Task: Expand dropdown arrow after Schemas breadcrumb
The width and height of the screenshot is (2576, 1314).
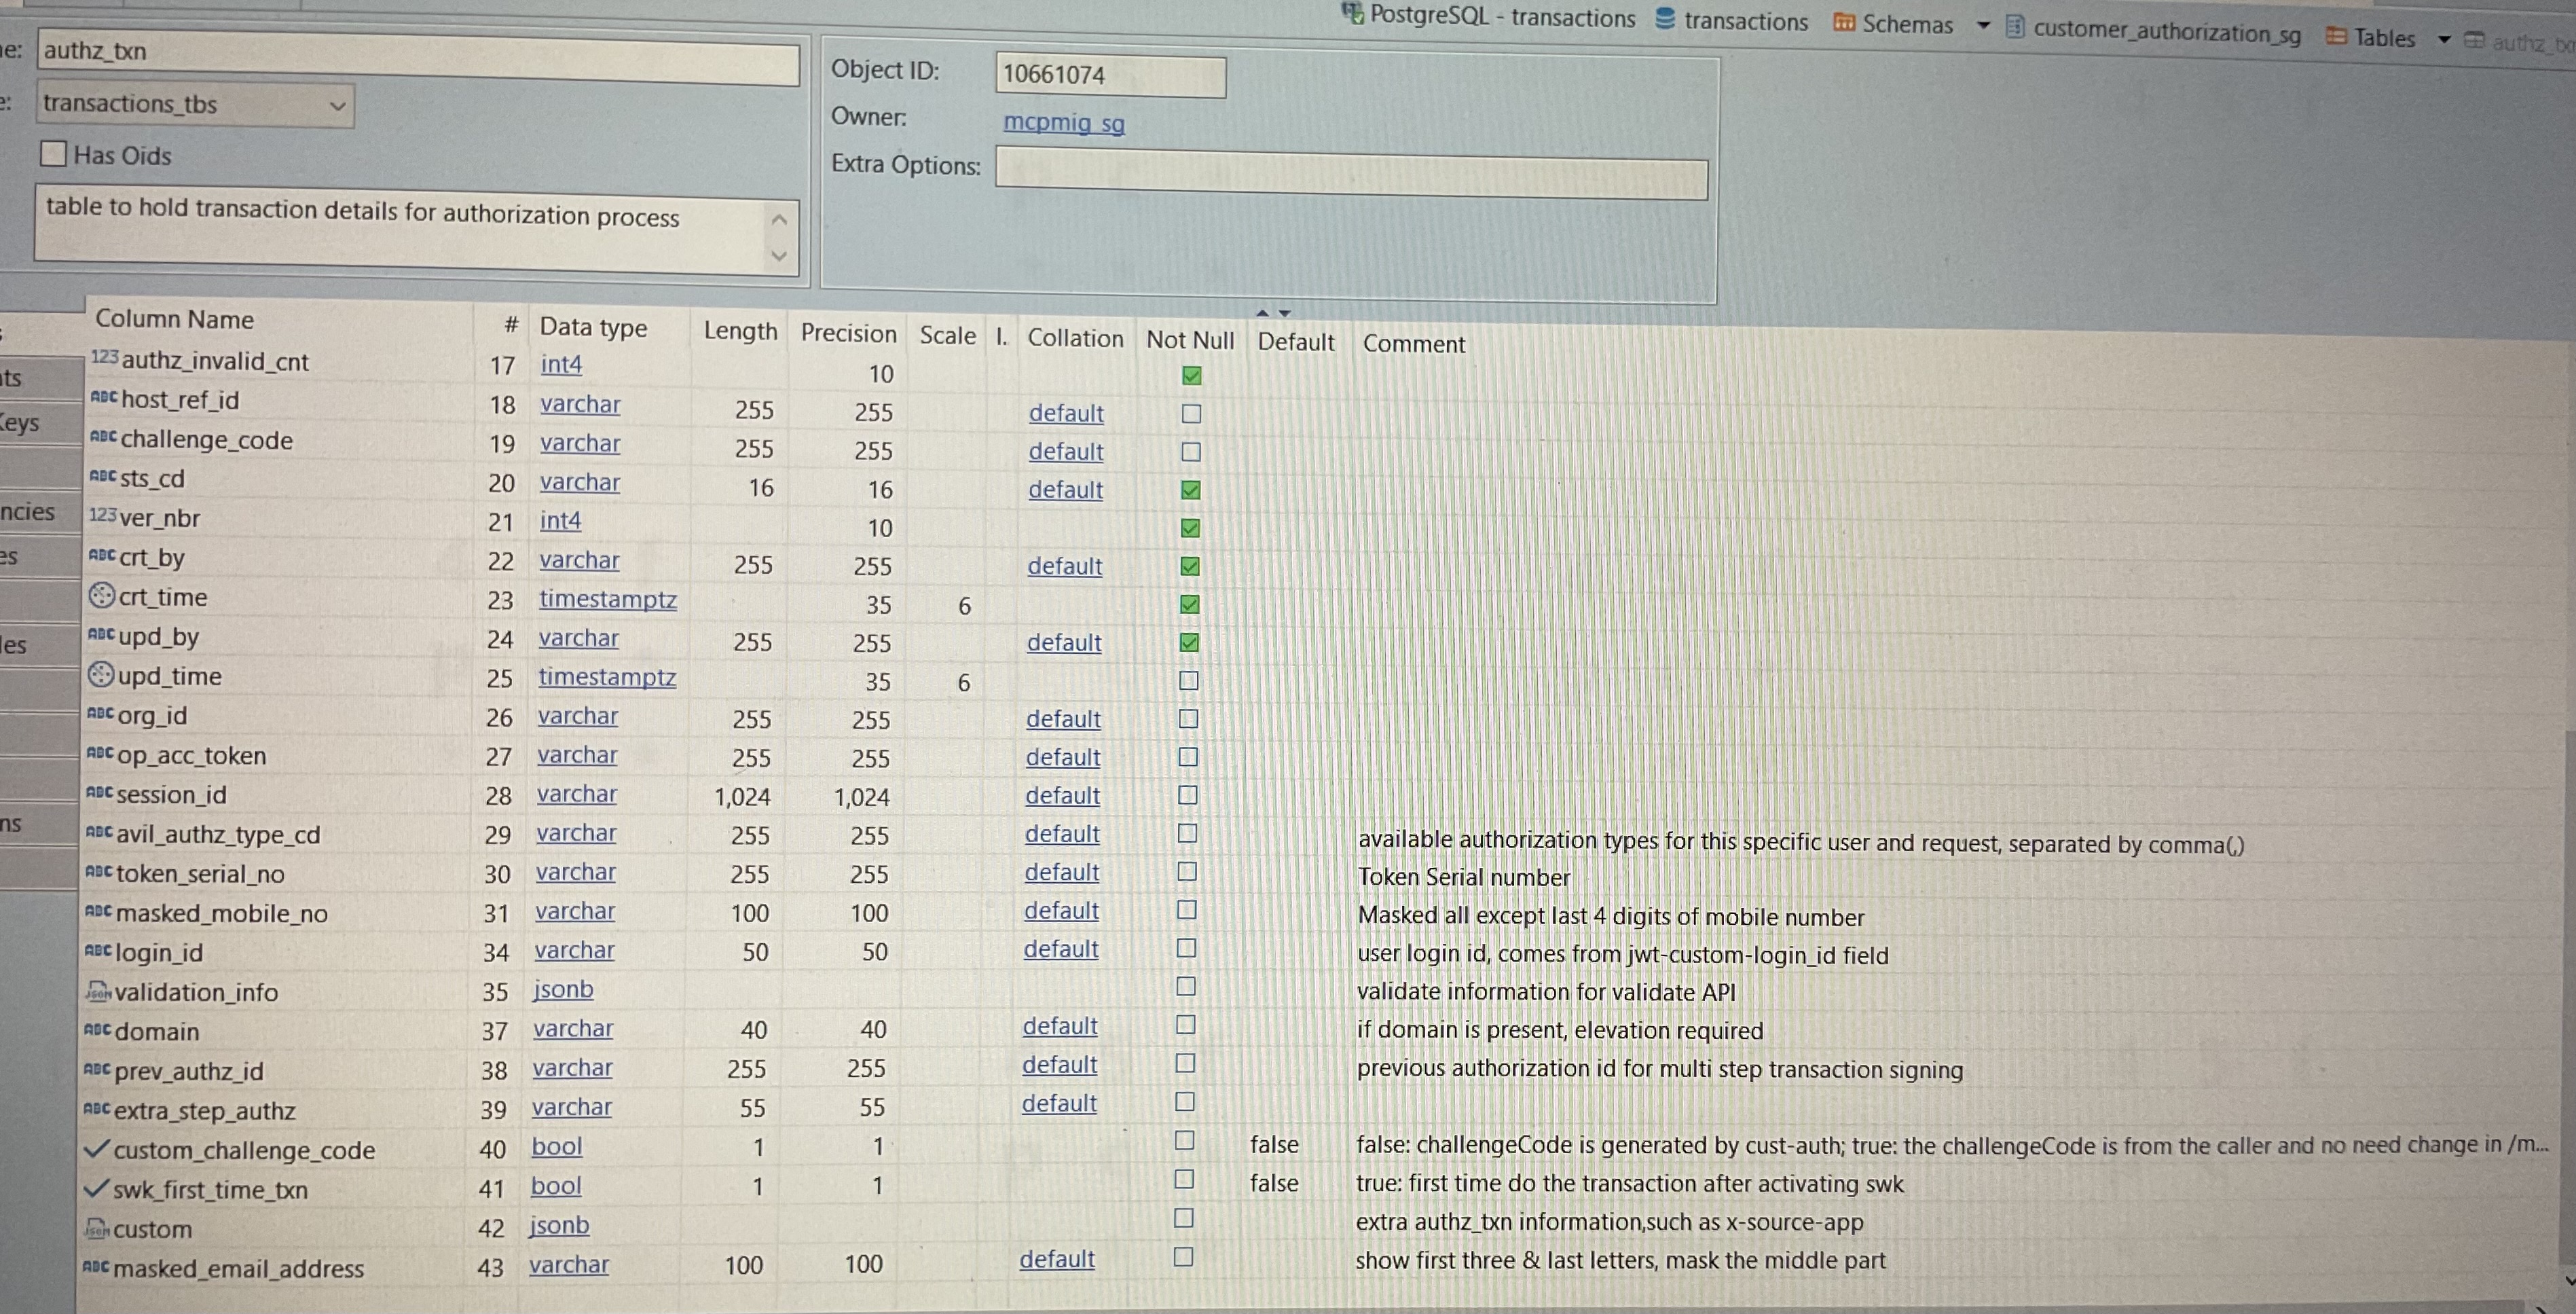Action: [x=1983, y=26]
